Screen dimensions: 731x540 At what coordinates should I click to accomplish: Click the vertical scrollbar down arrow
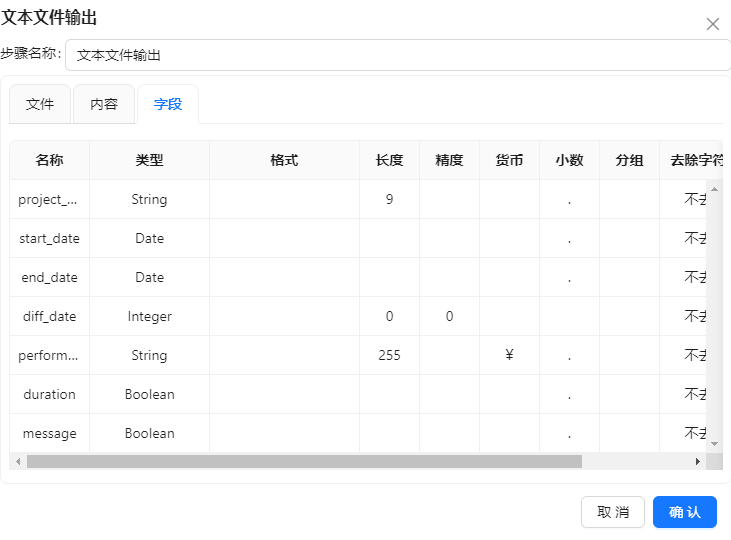click(714, 443)
